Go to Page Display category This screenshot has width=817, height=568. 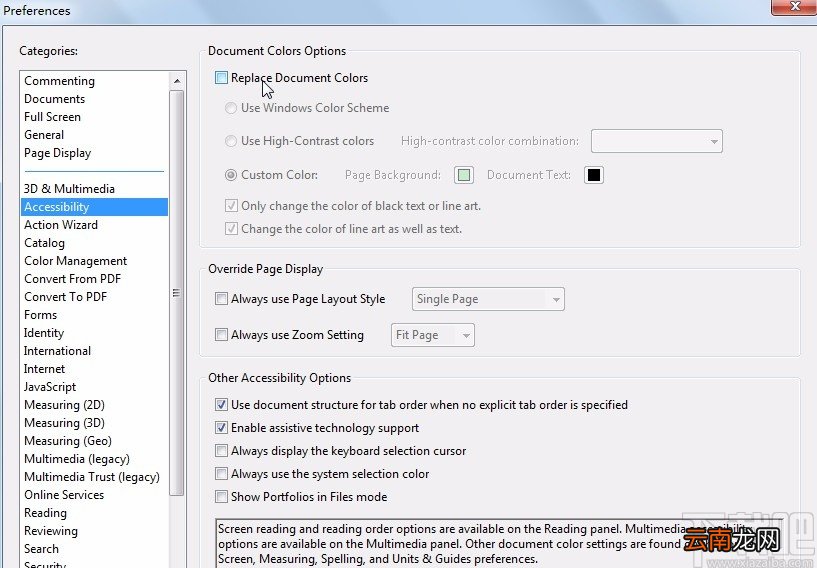tap(57, 153)
